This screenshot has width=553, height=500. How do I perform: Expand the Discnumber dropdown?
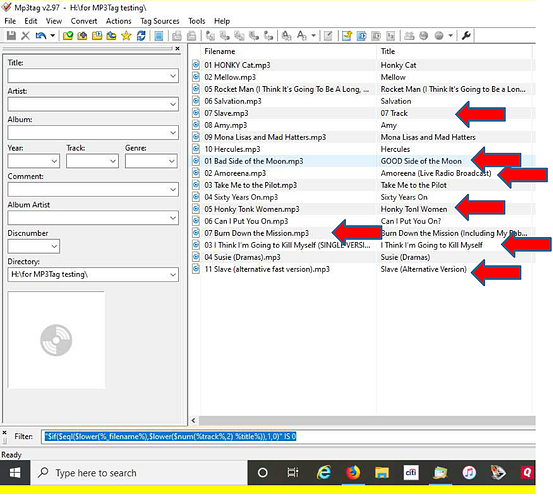click(54, 246)
